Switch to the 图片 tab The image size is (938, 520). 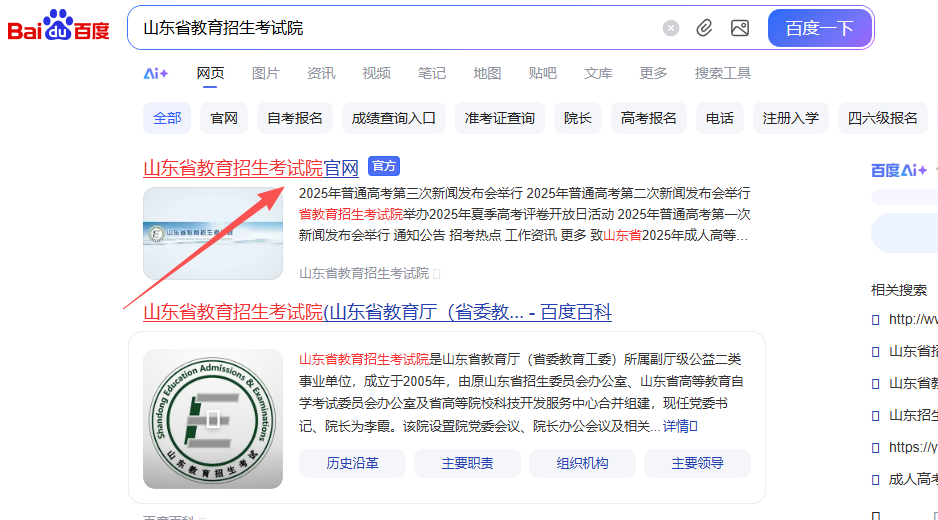click(266, 73)
